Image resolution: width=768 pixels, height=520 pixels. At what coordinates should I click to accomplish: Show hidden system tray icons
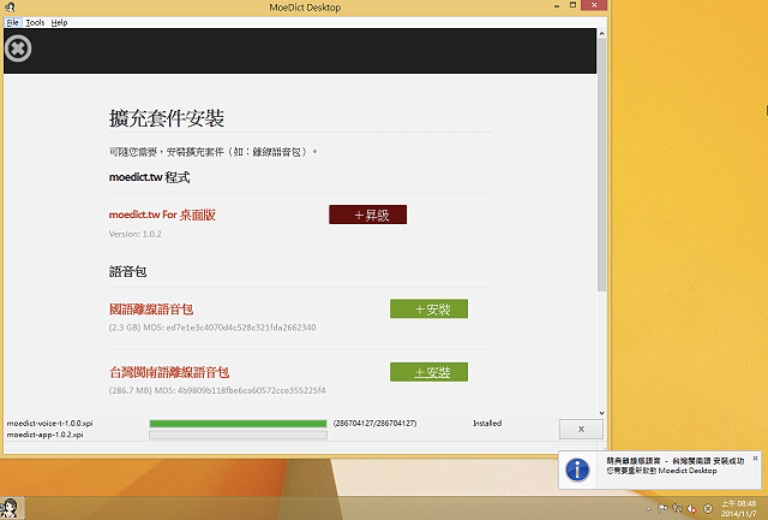click(x=648, y=509)
